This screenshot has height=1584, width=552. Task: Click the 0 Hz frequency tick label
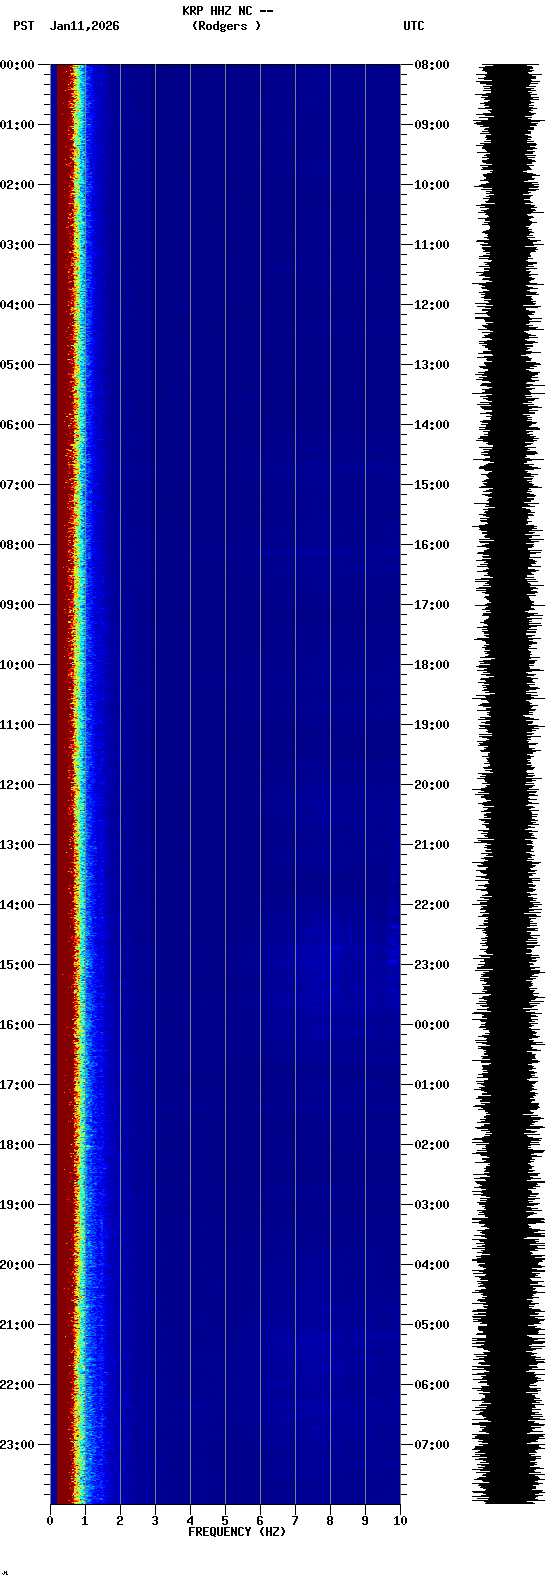50,1521
